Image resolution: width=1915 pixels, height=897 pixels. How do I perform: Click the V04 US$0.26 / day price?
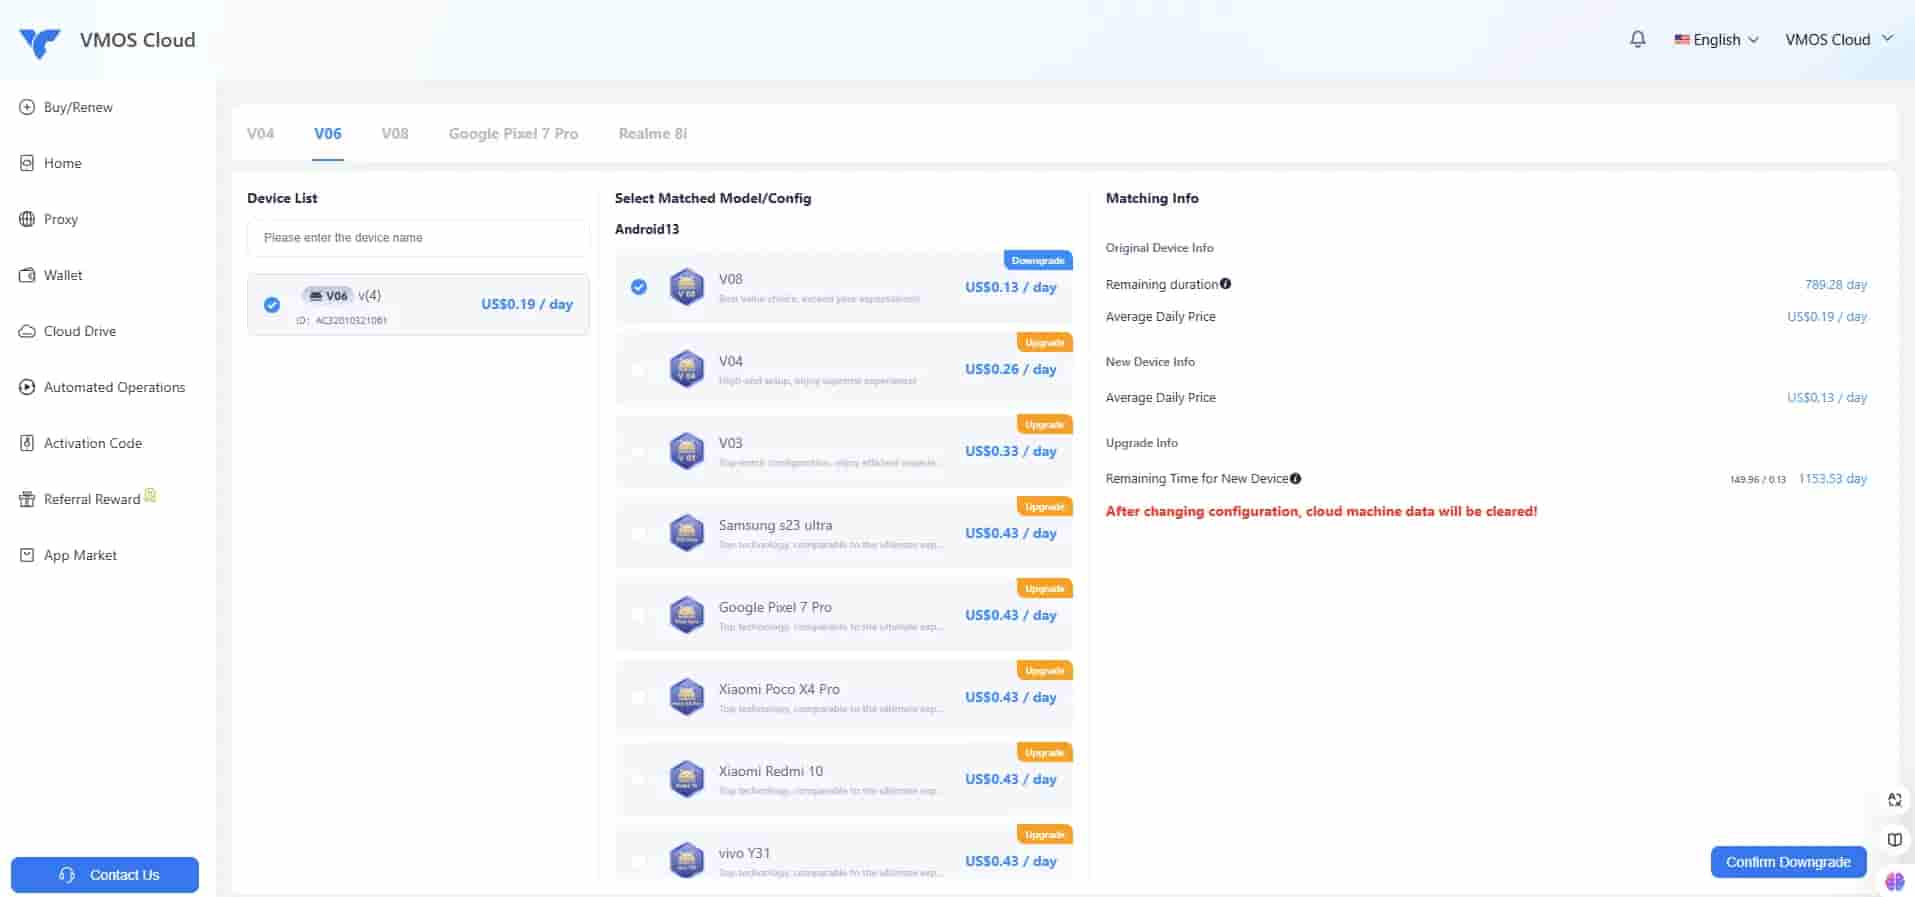(x=1011, y=369)
